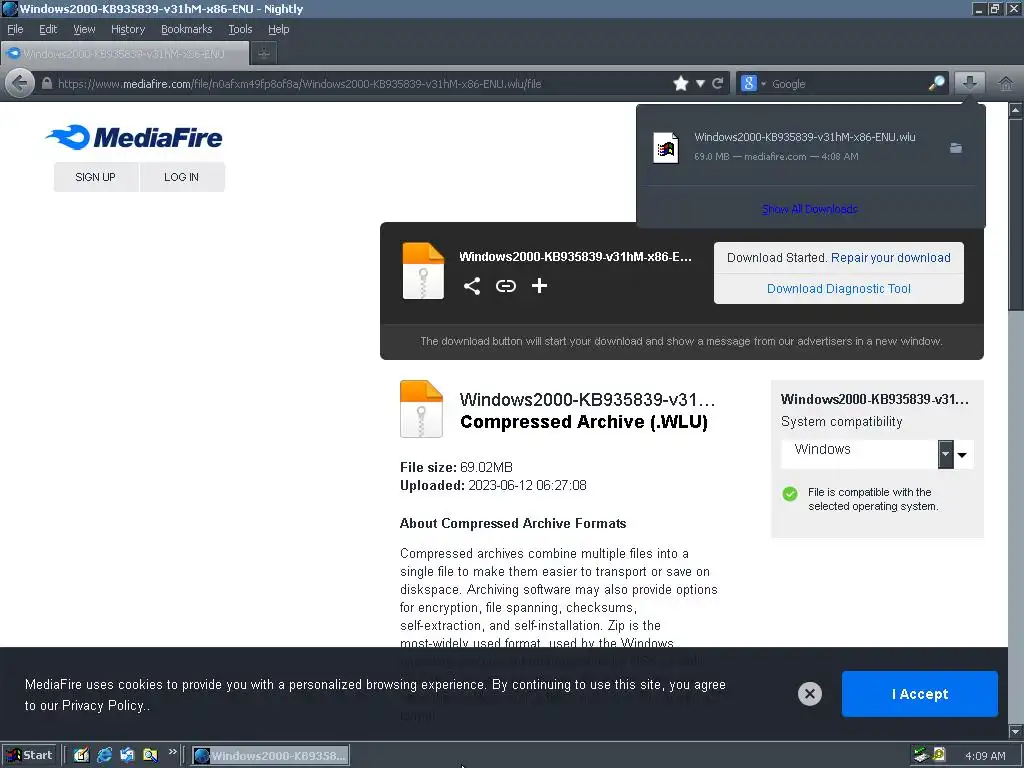Click the 'File size: 69.02MB' text
1024x768 pixels.
(456, 467)
